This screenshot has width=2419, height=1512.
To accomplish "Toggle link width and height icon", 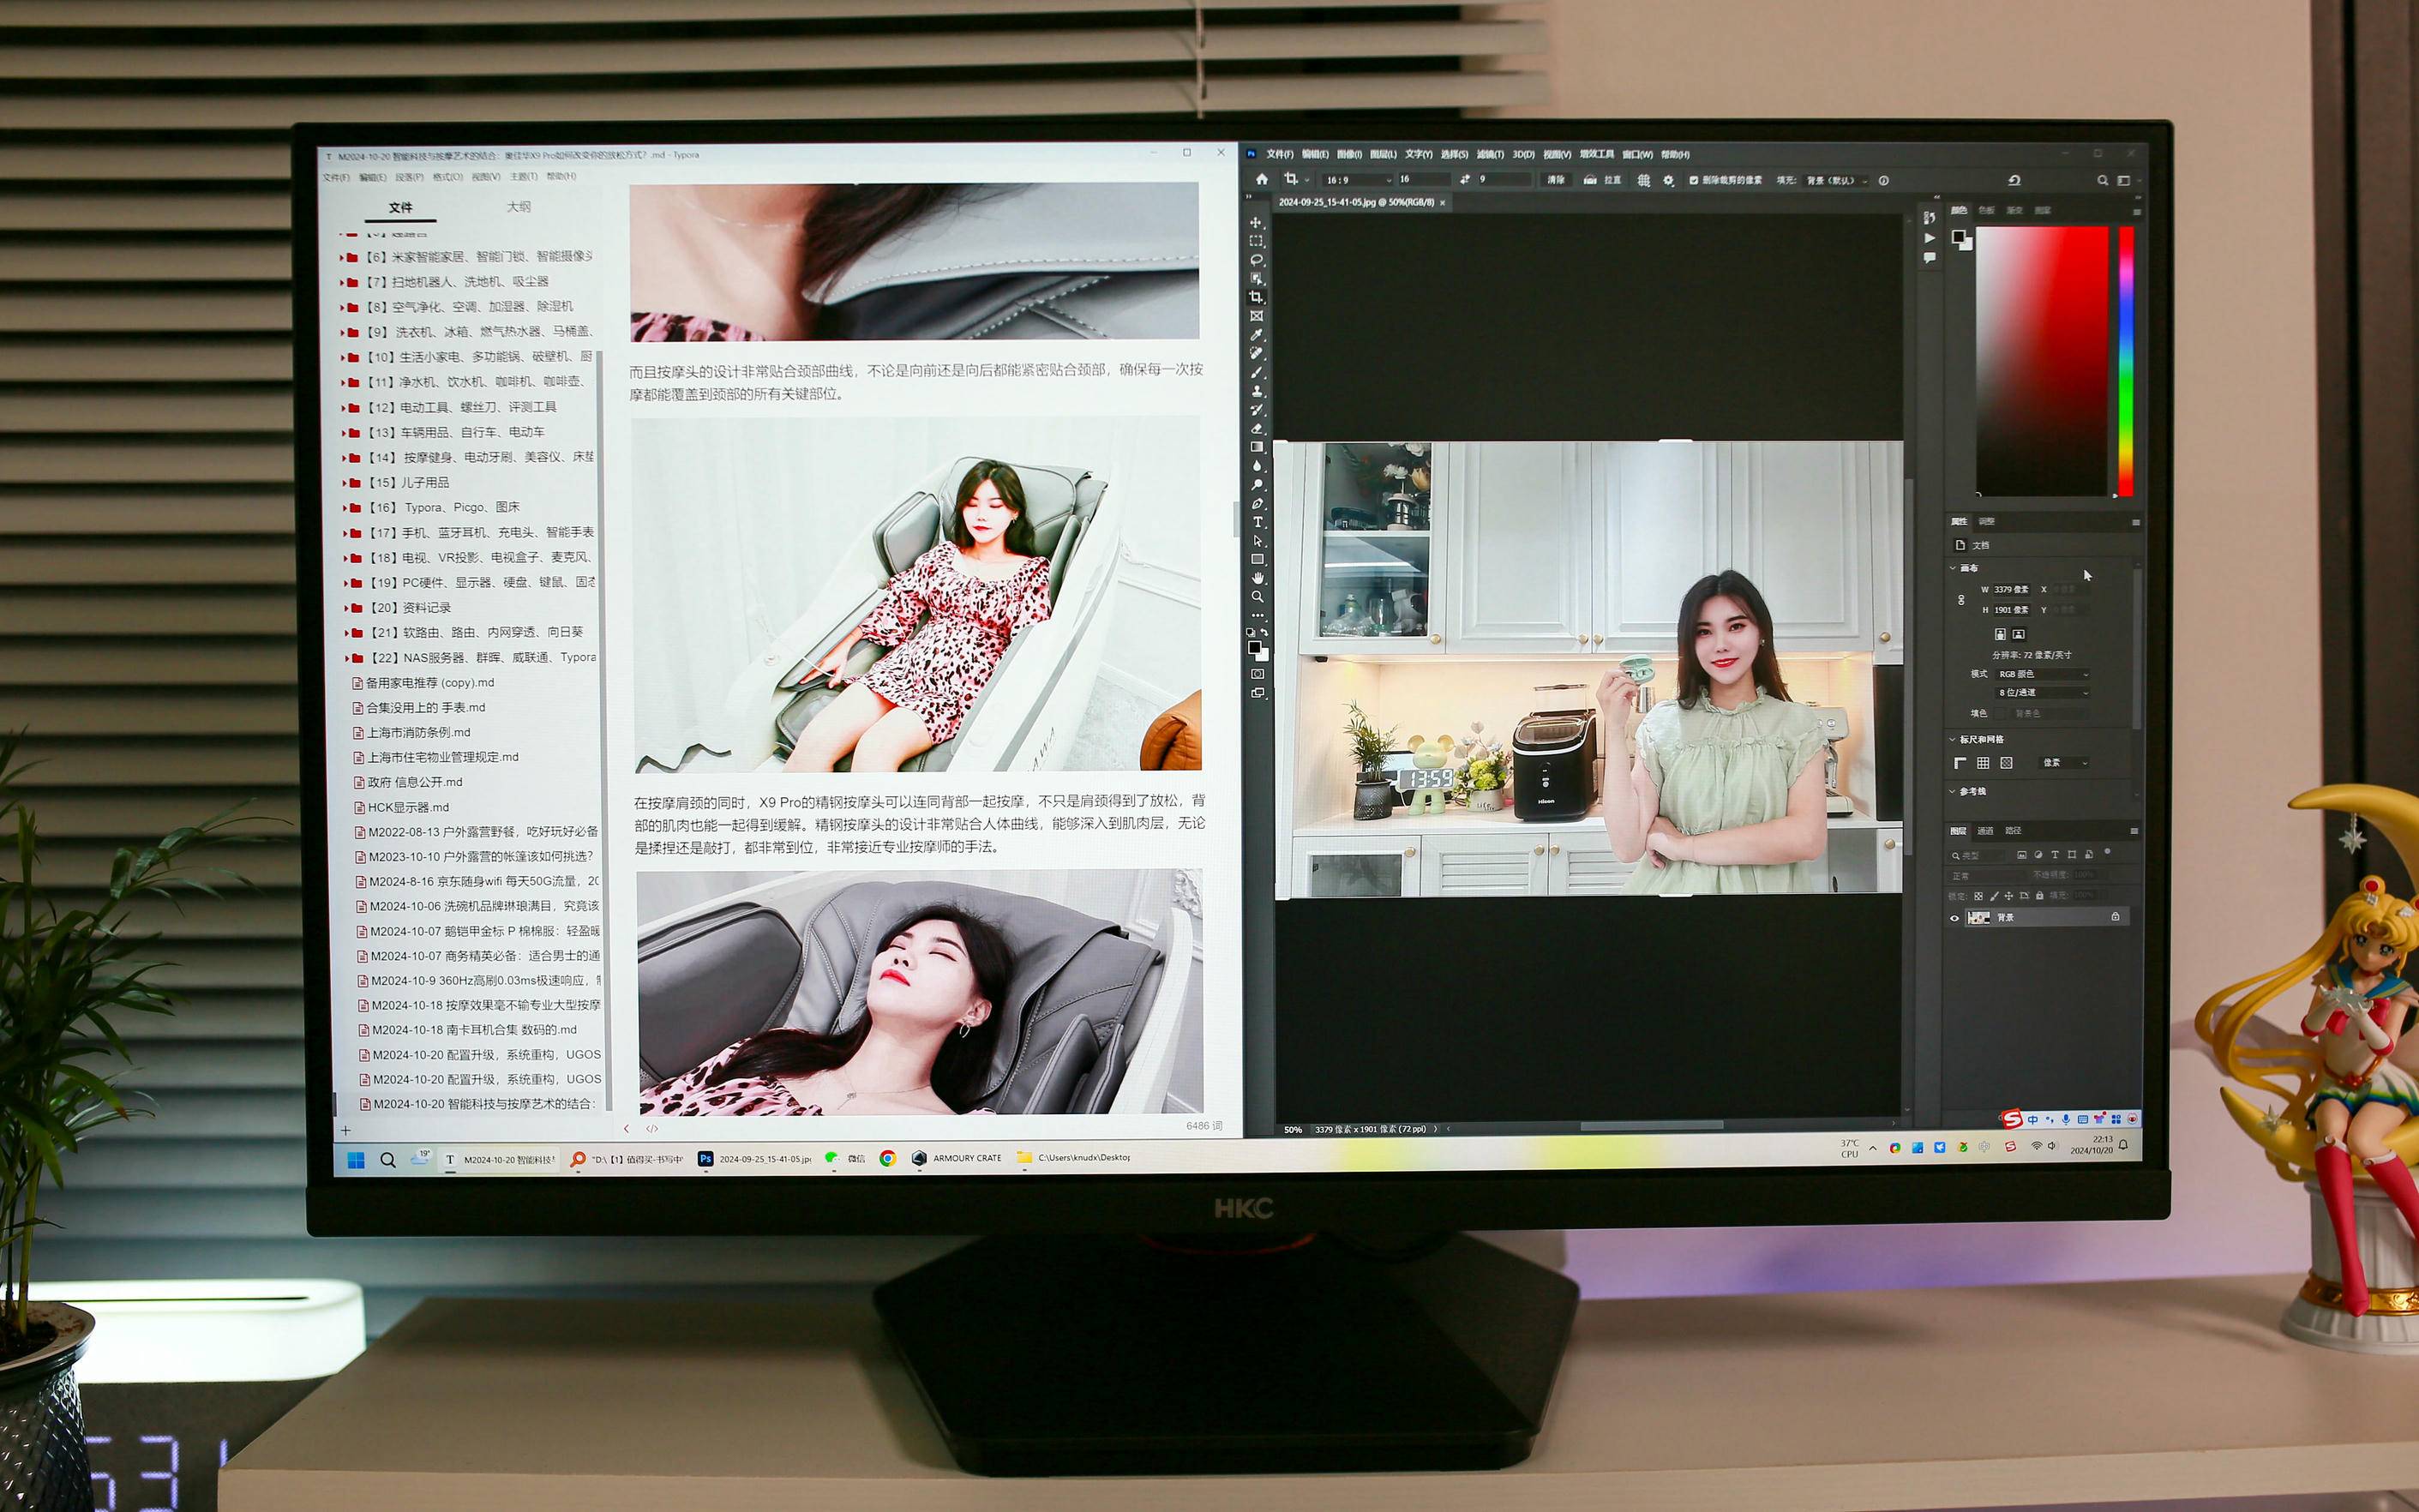I will (1961, 600).
